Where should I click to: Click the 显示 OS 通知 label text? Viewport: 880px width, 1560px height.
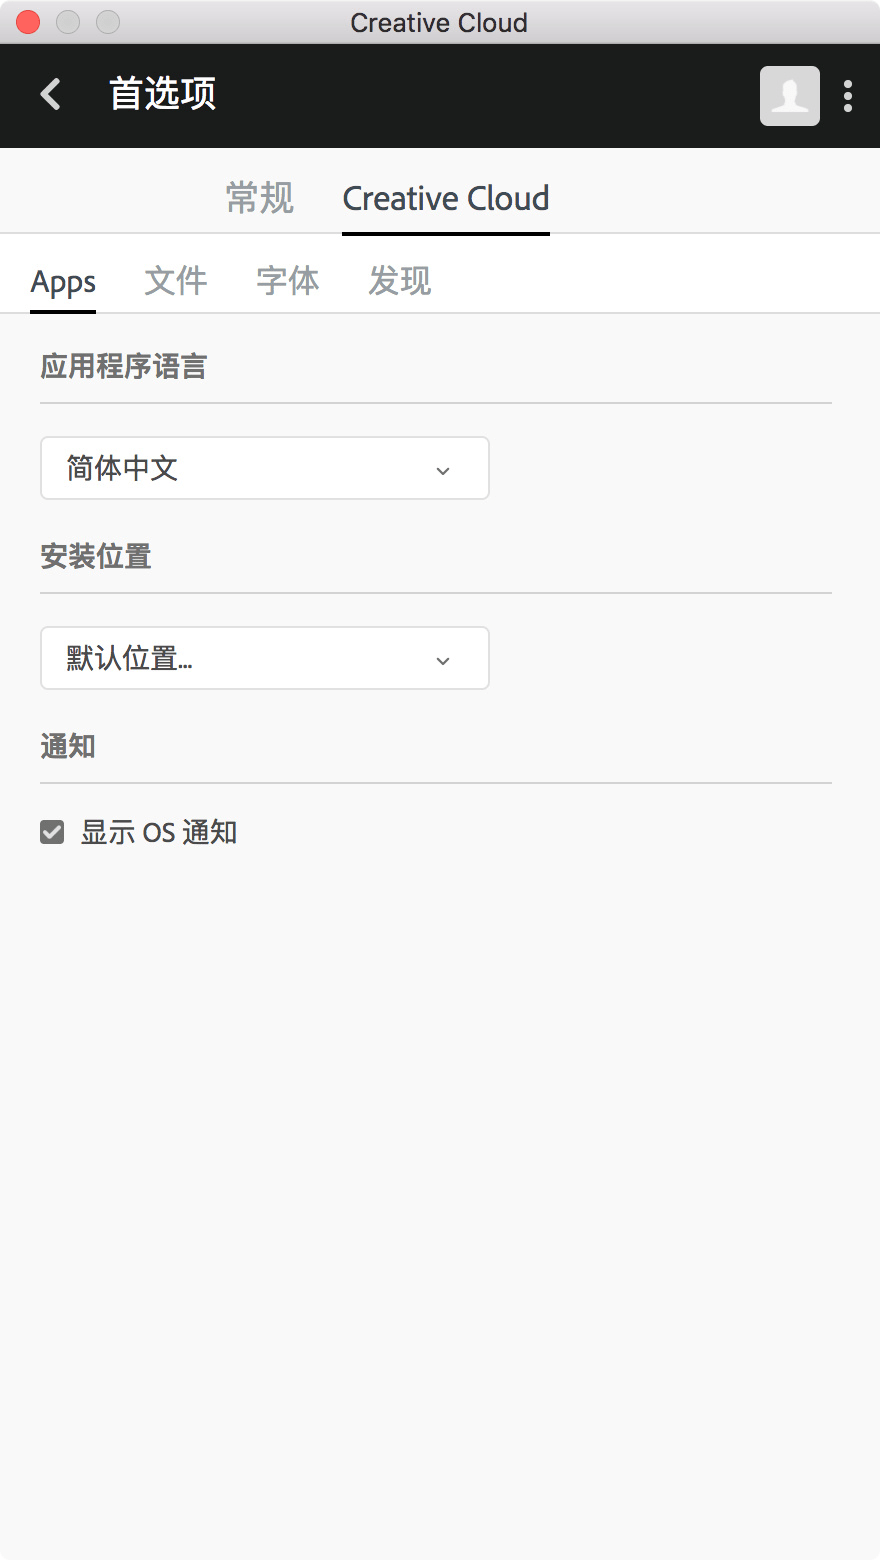point(159,832)
